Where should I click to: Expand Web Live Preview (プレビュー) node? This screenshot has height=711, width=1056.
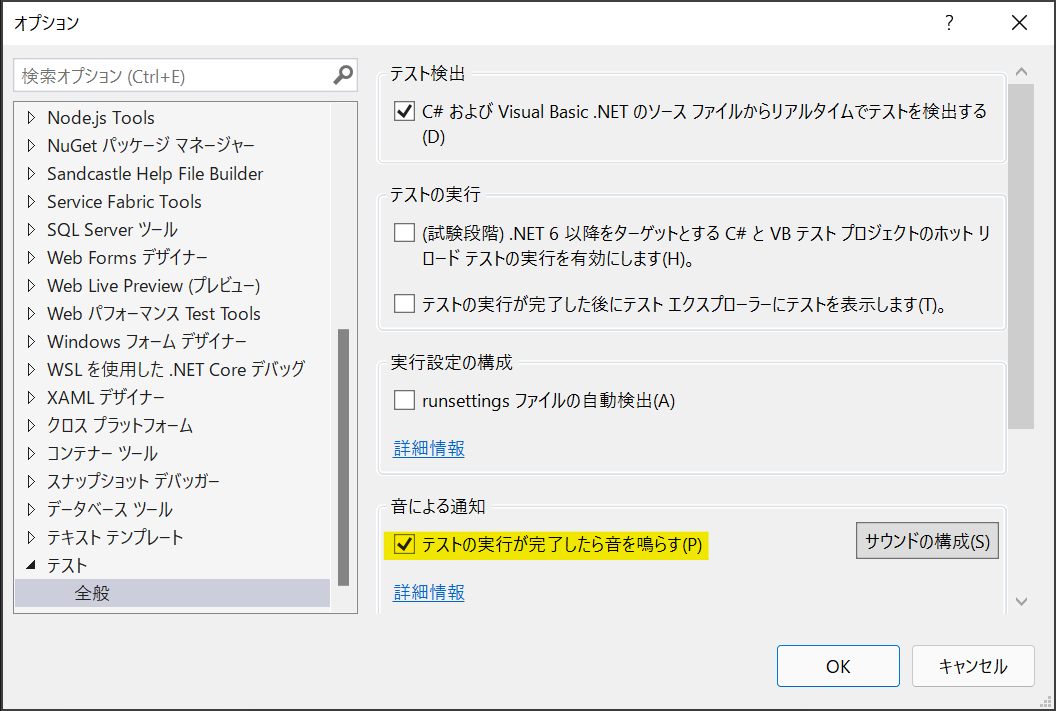(31, 285)
